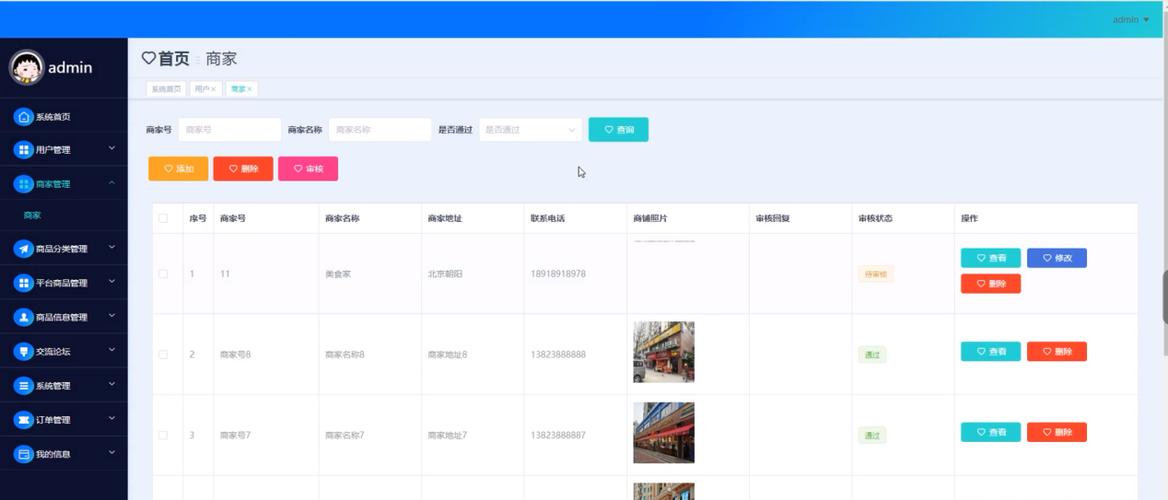
Task: Open 系统首页 in the sidebar
Action: click(x=63, y=117)
